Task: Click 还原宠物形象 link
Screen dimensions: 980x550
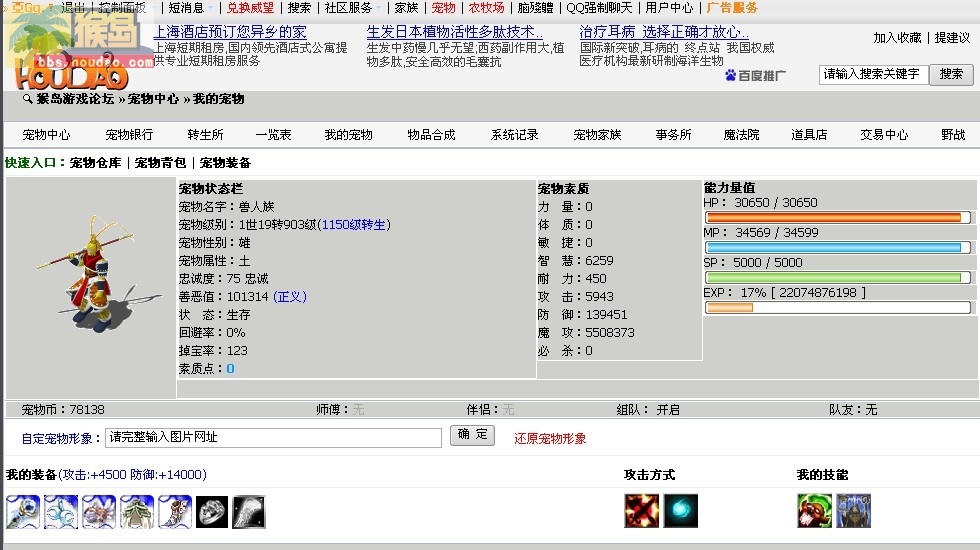Action: (550, 438)
